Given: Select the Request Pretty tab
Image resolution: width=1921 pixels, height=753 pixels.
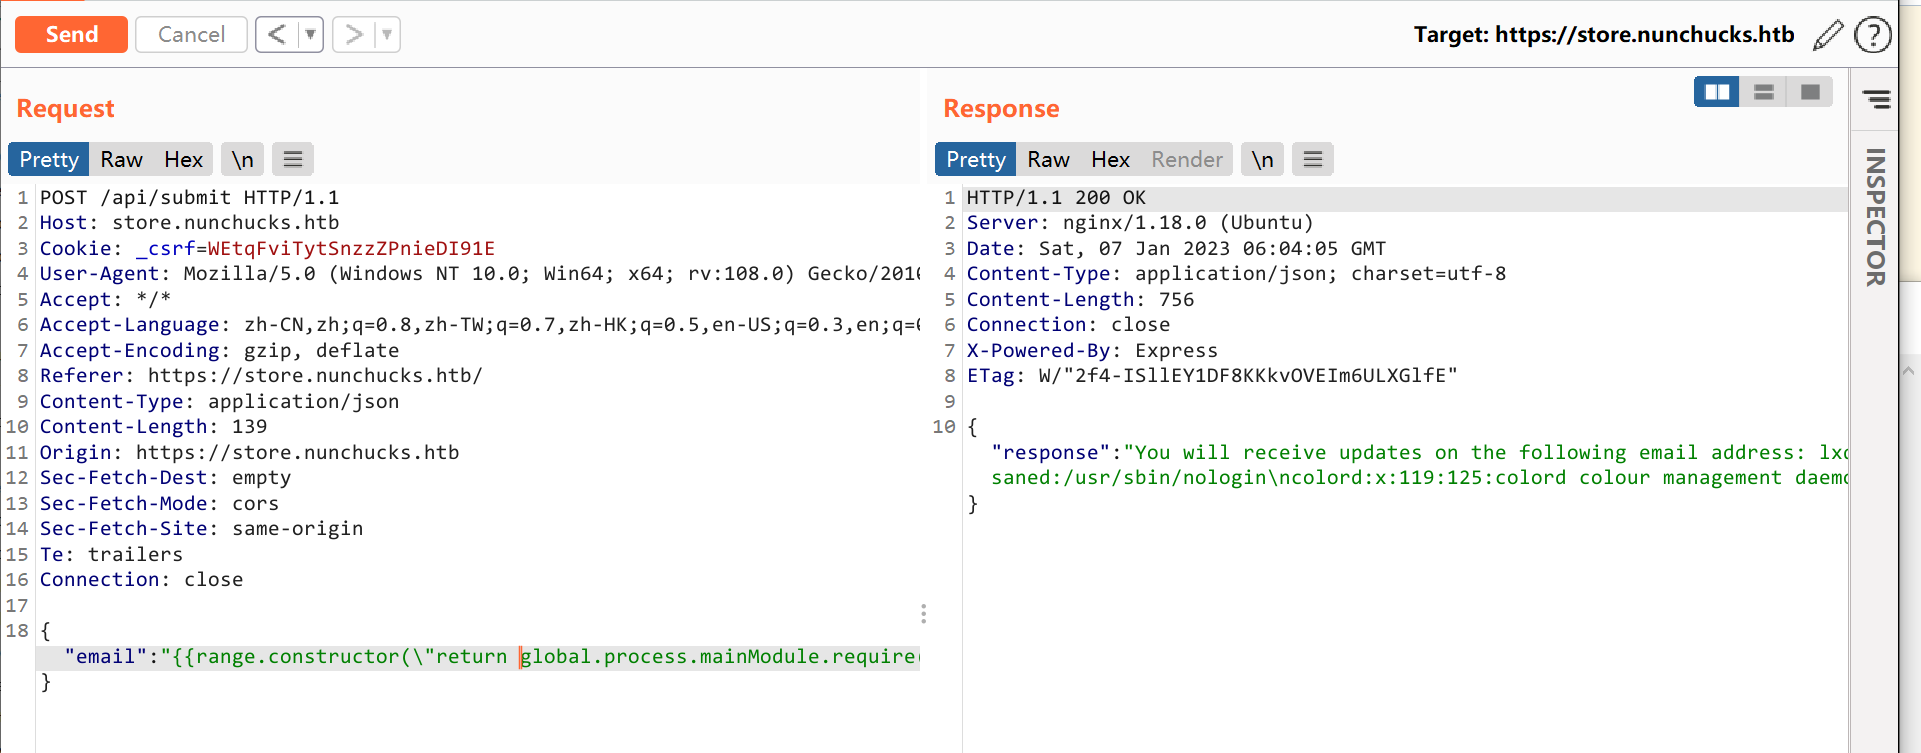Looking at the screenshot, I should (49, 159).
